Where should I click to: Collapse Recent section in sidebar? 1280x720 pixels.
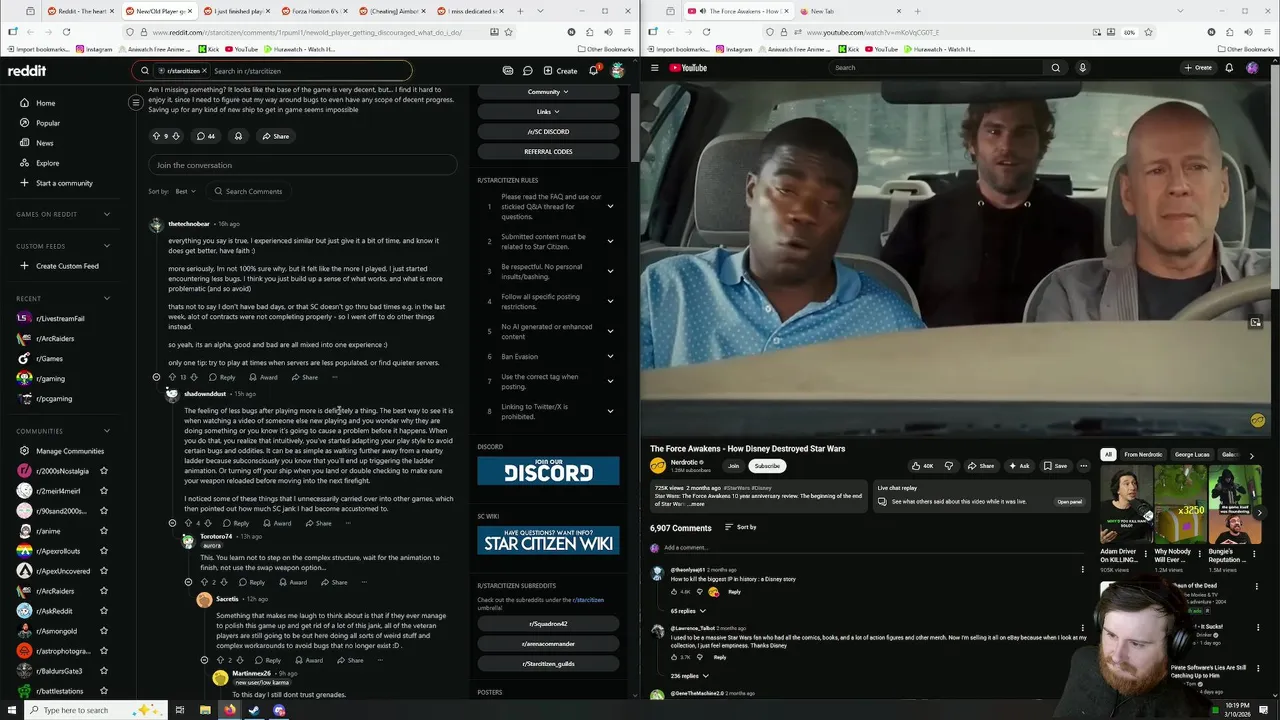107,298
